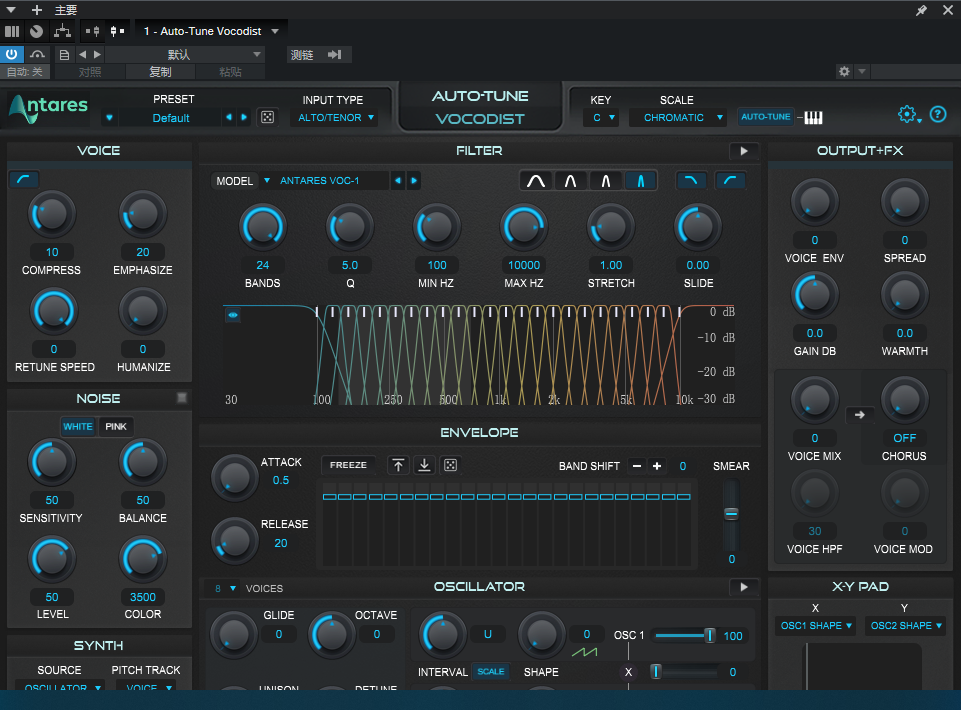Choose the second filter band shape

tap(571, 181)
